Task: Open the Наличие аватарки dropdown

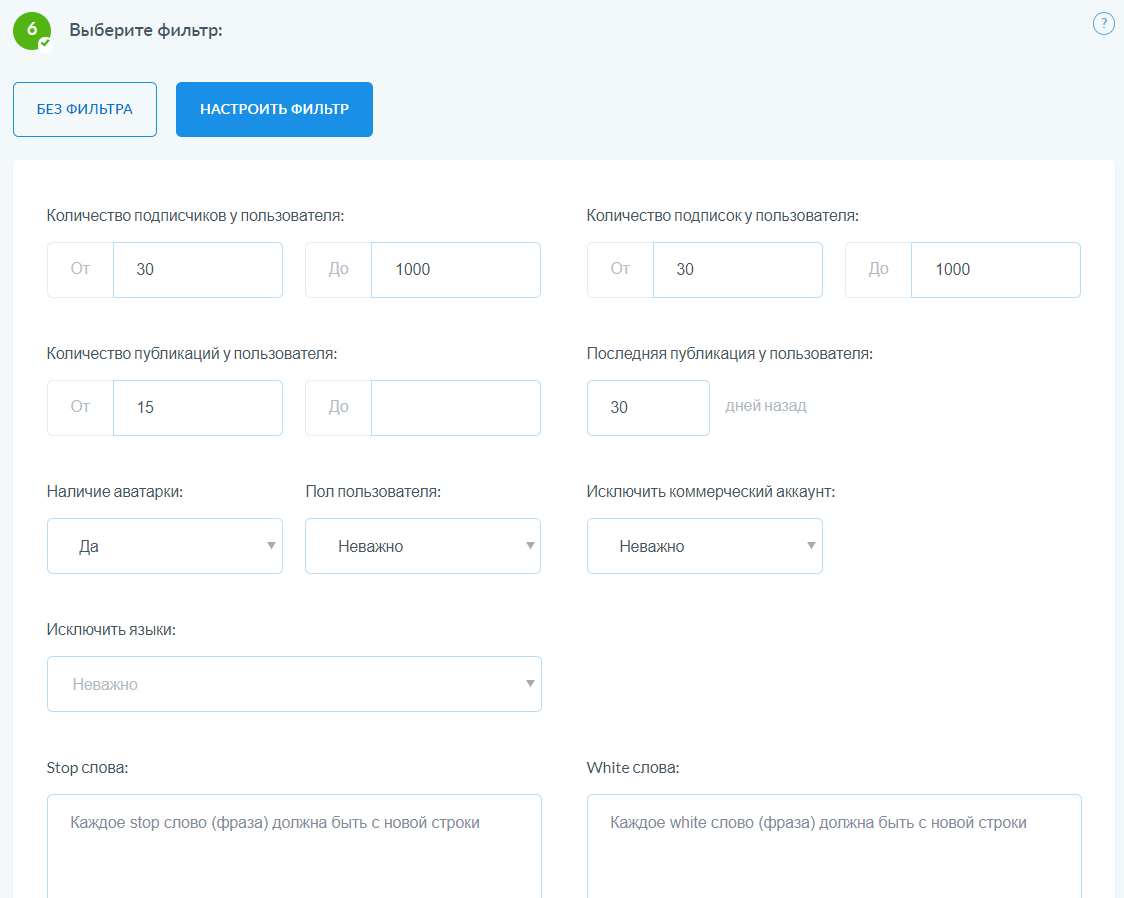Action: click(x=165, y=546)
